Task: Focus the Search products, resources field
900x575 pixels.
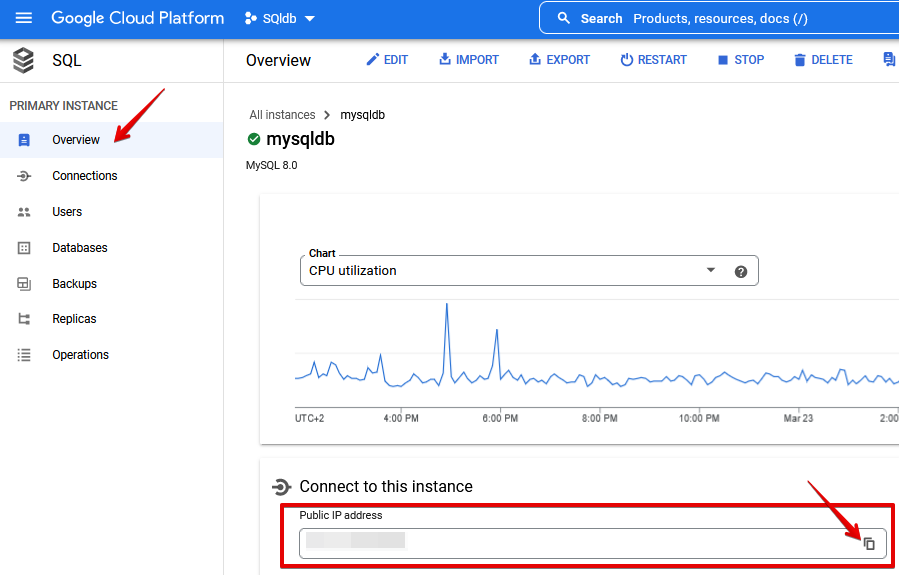Action: click(719, 18)
